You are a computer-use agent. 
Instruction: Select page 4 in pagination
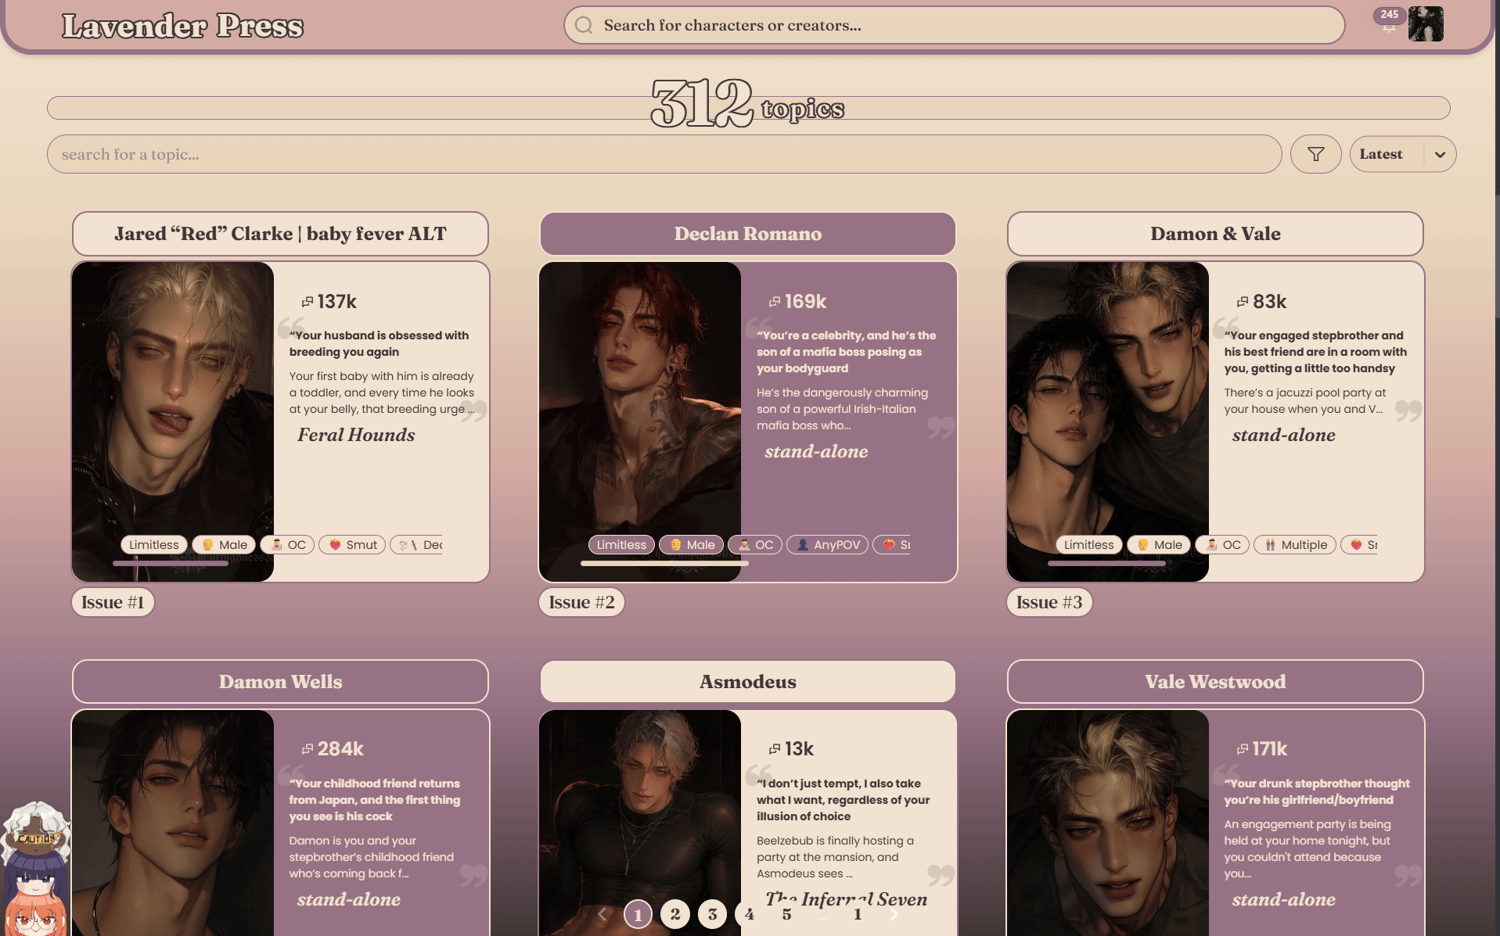(x=749, y=914)
